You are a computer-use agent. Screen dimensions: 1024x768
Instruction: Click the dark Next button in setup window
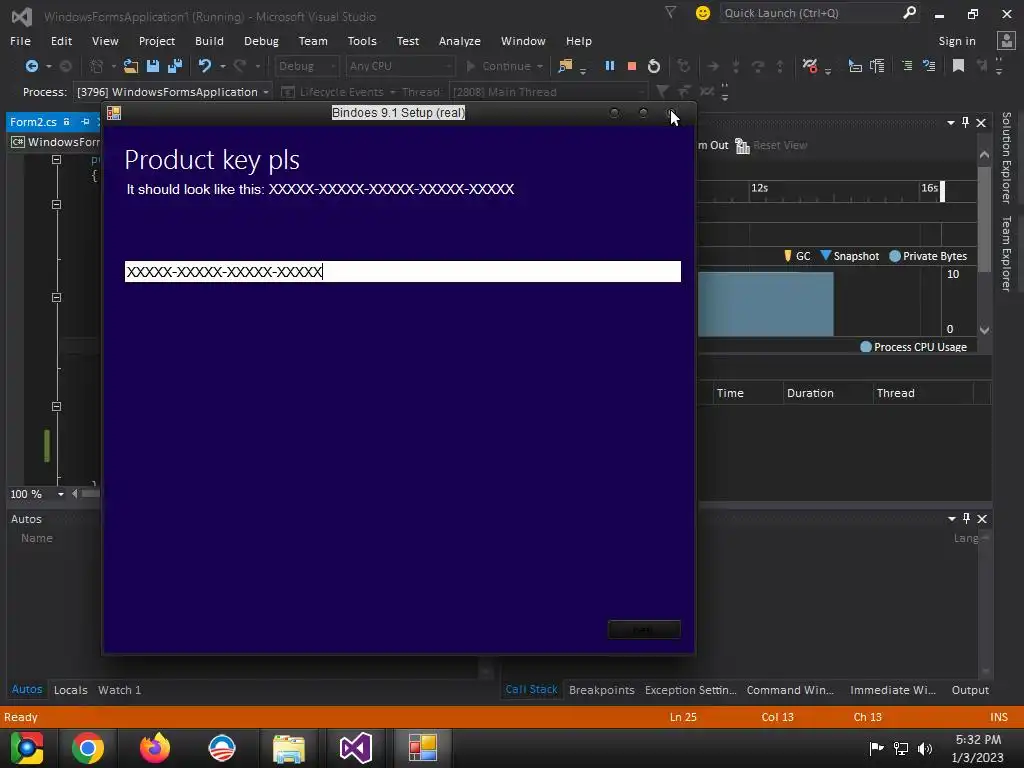click(644, 630)
